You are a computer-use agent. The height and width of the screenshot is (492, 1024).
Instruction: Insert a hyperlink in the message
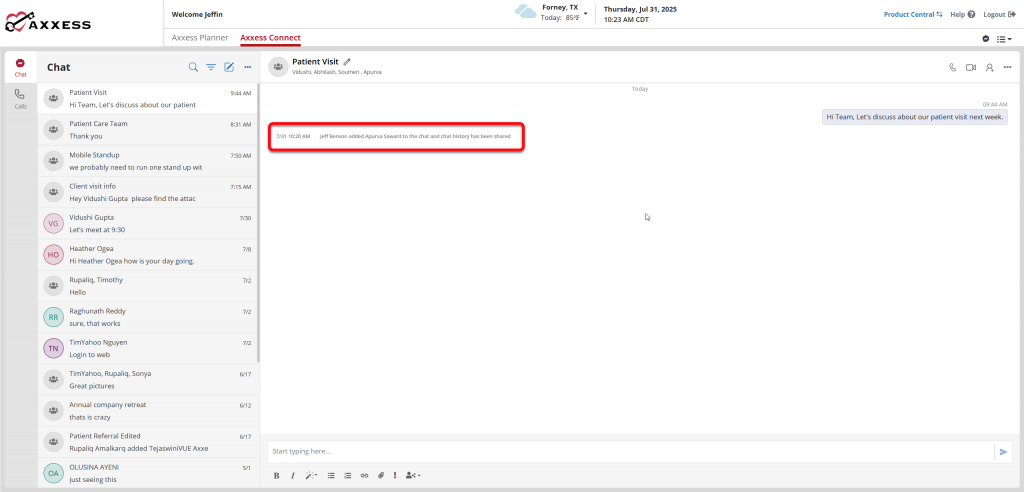364,475
